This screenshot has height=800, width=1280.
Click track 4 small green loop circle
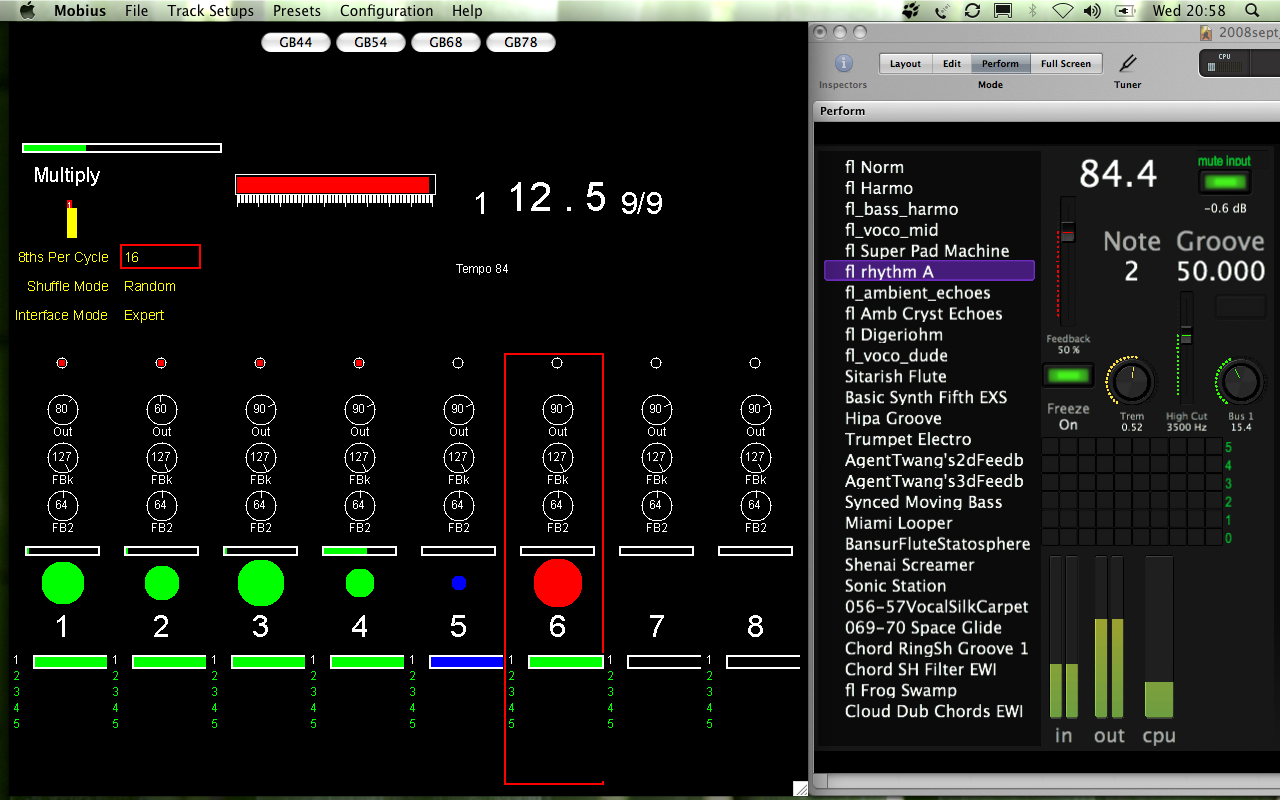[360, 583]
